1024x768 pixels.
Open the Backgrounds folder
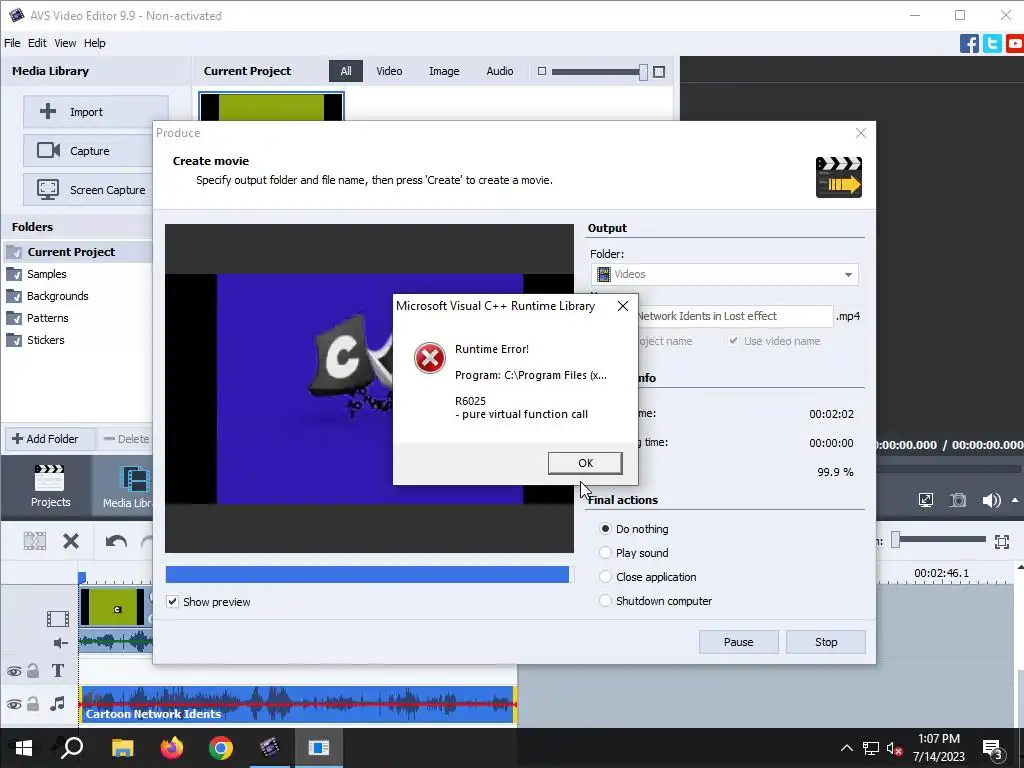[x=57, y=296]
